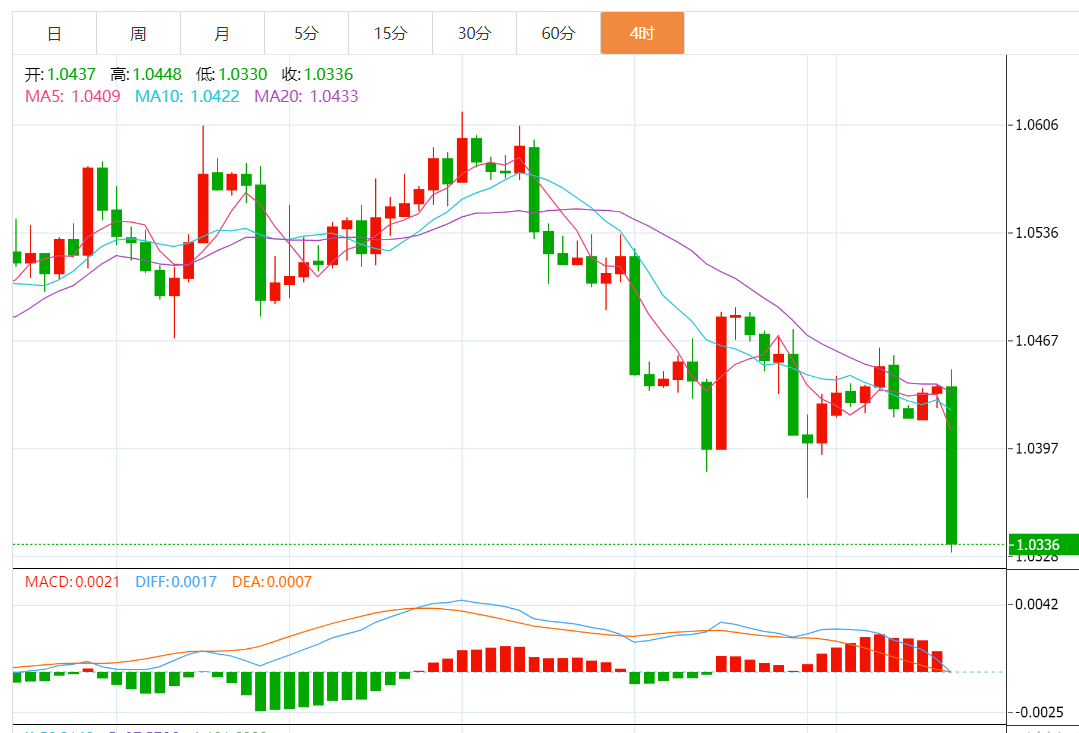
Task: Click the MA20: 1.0433 indicator label
Action: click(x=306, y=96)
